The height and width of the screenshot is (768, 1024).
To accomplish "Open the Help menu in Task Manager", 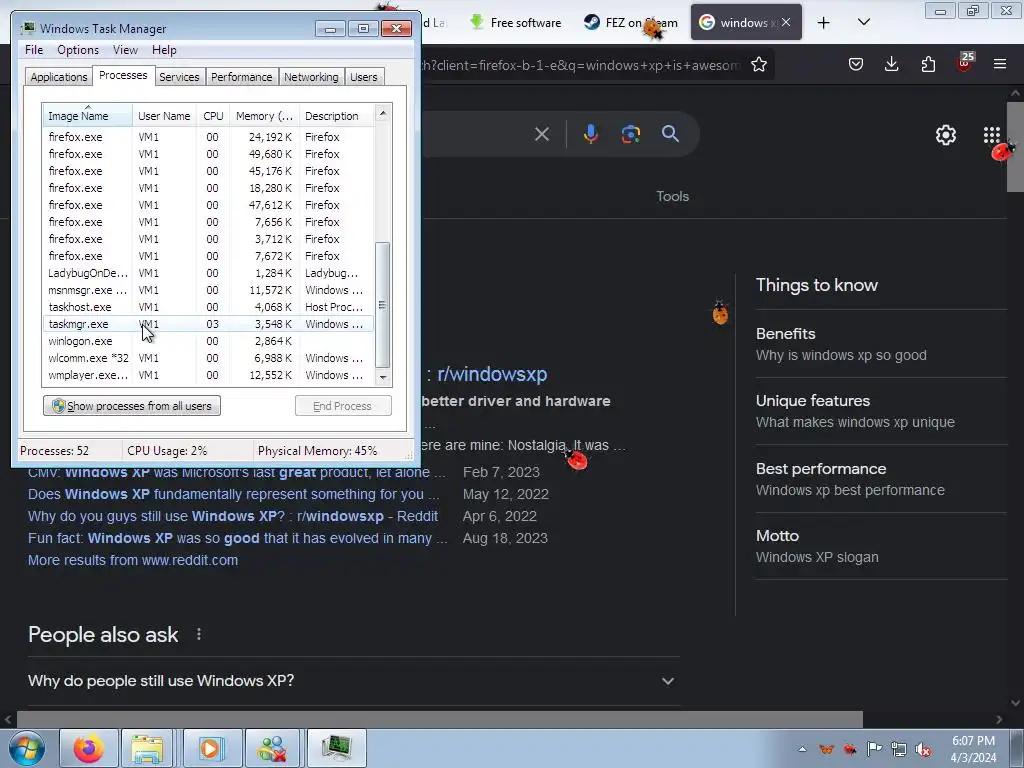I will [x=164, y=50].
